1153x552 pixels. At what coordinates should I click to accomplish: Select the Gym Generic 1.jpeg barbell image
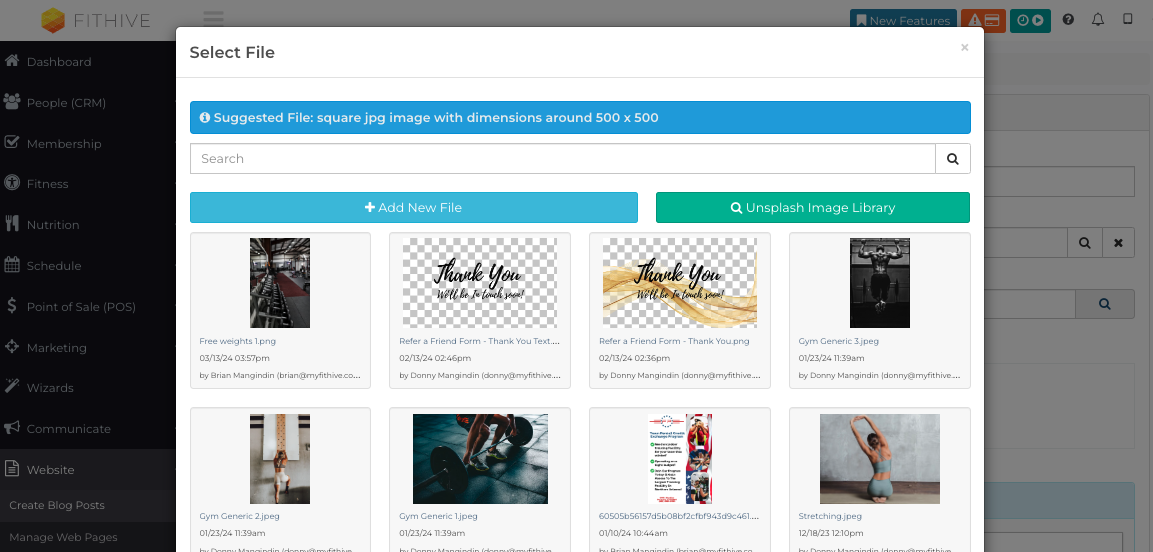[x=479, y=459]
